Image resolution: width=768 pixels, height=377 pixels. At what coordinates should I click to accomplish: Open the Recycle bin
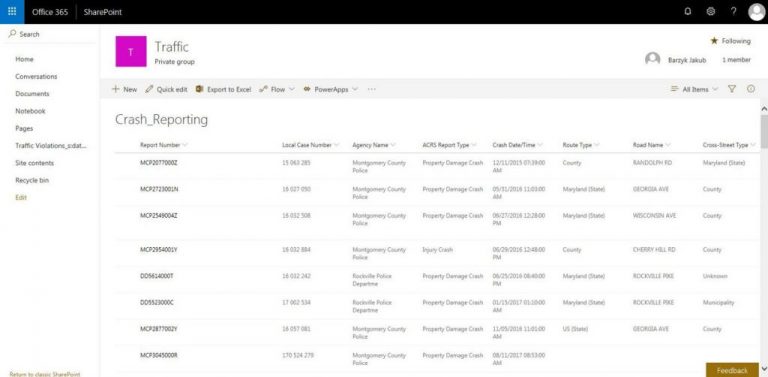tap(32, 180)
